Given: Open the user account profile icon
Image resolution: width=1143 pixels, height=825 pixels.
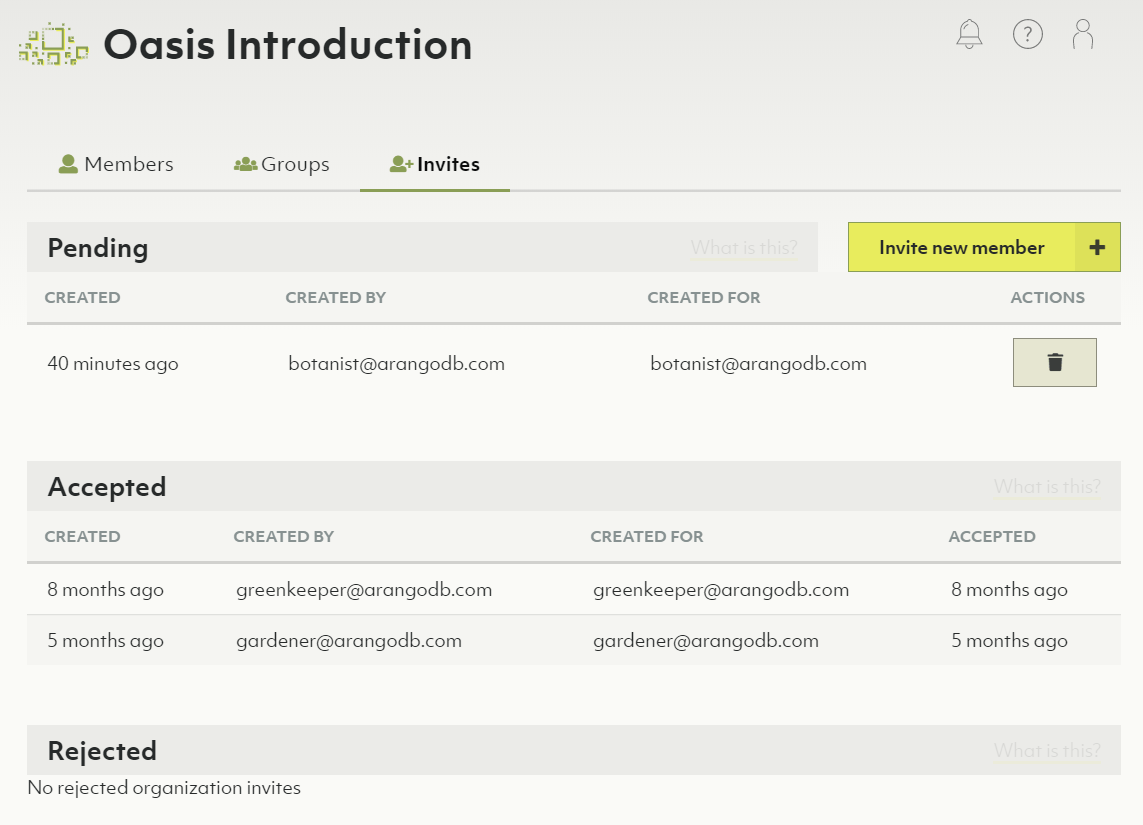Looking at the screenshot, I should 1082,34.
